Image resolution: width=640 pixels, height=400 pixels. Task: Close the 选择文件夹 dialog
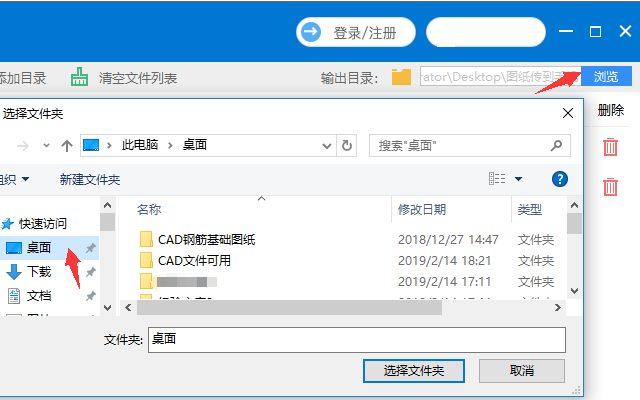pyautogui.click(x=568, y=113)
